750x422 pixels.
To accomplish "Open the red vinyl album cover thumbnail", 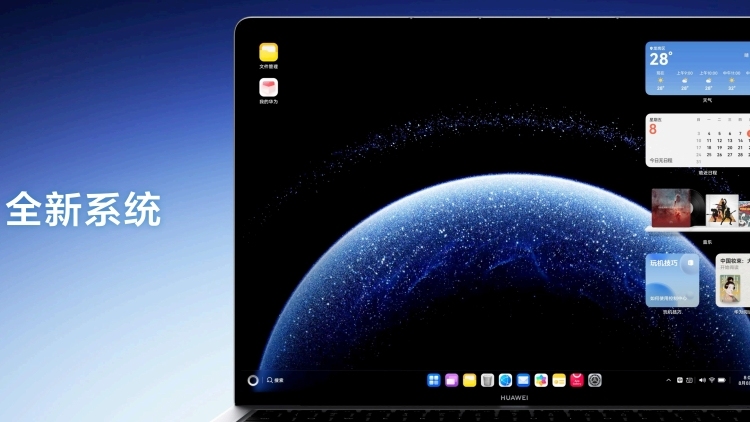I will point(671,208).
